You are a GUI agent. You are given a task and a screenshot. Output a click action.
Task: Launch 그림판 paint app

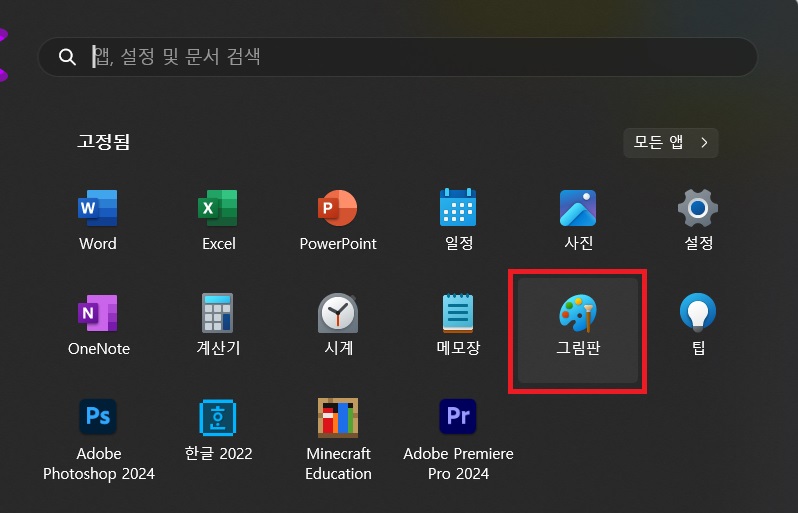click(578, 330)
